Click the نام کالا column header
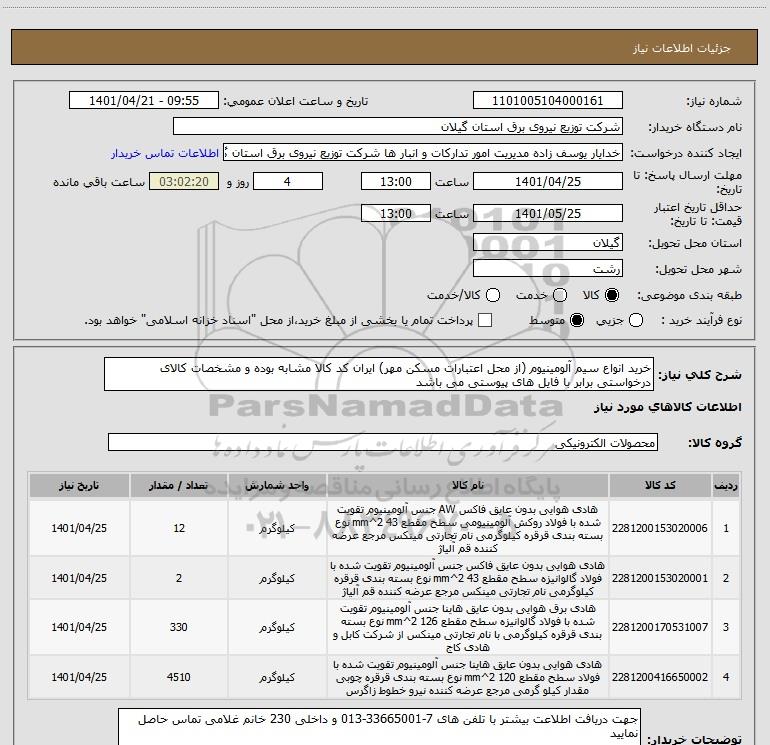The image size is (770, 745). pos(468,486)
